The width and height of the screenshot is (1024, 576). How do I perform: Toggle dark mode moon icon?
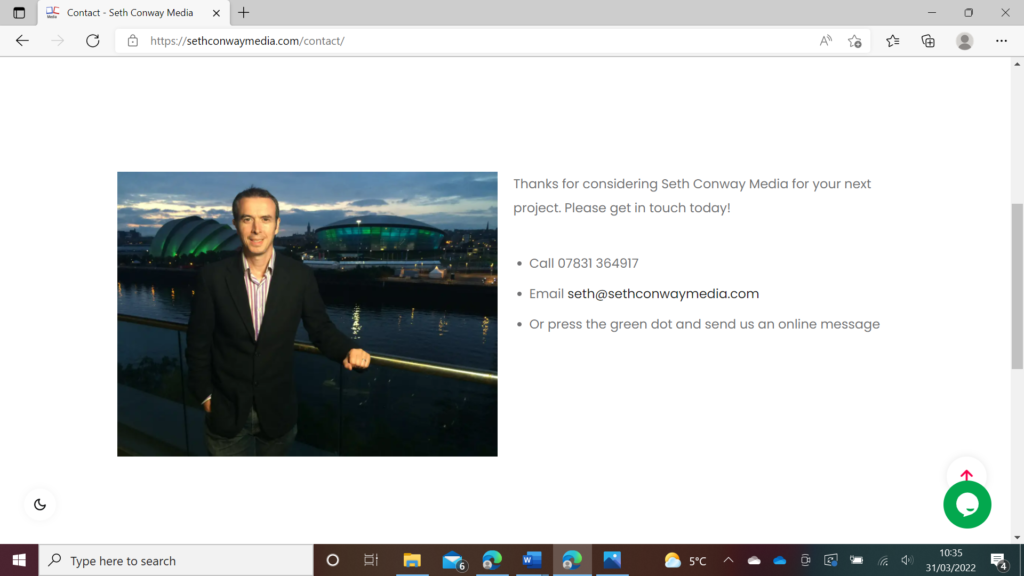click(x=40, y=504)
